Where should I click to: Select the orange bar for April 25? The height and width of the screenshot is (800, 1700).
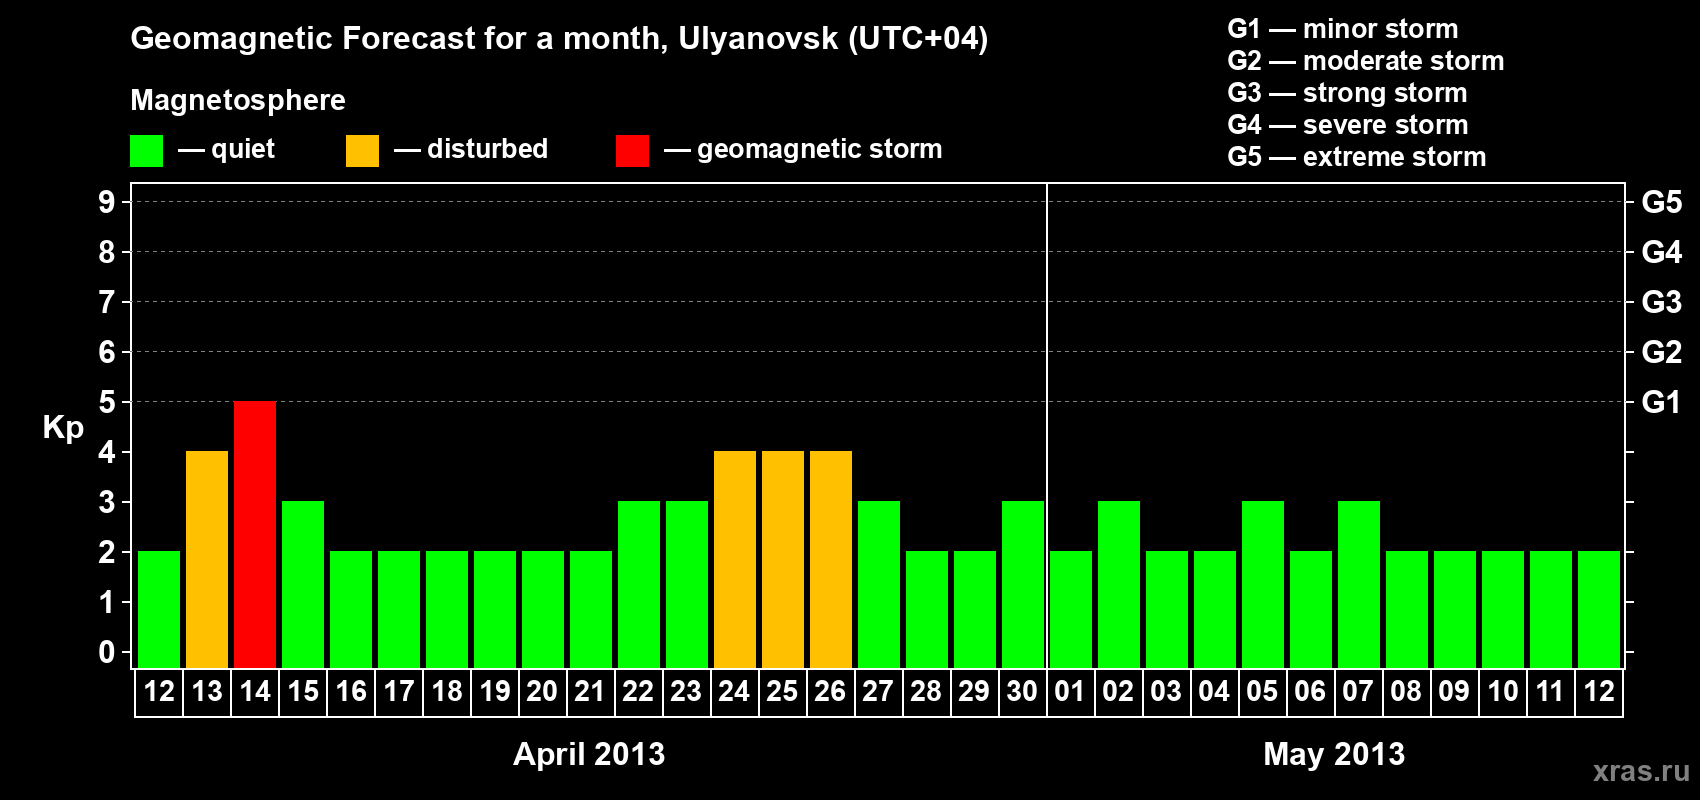pos(783,559)
